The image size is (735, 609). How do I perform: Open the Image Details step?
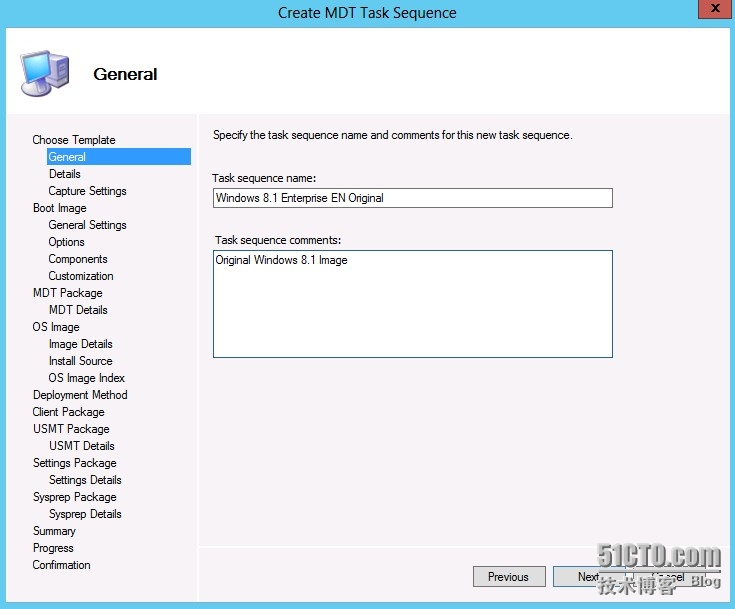[x=81, y=344]
